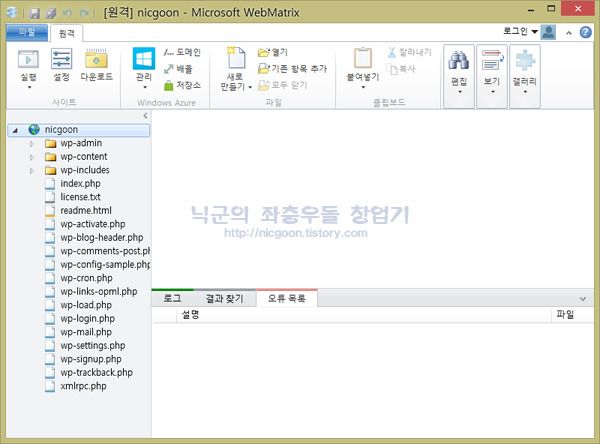This screenshot has height=444, width=600.
Task: Sort by the 설명 column header
Action: (x=364, y=315)
